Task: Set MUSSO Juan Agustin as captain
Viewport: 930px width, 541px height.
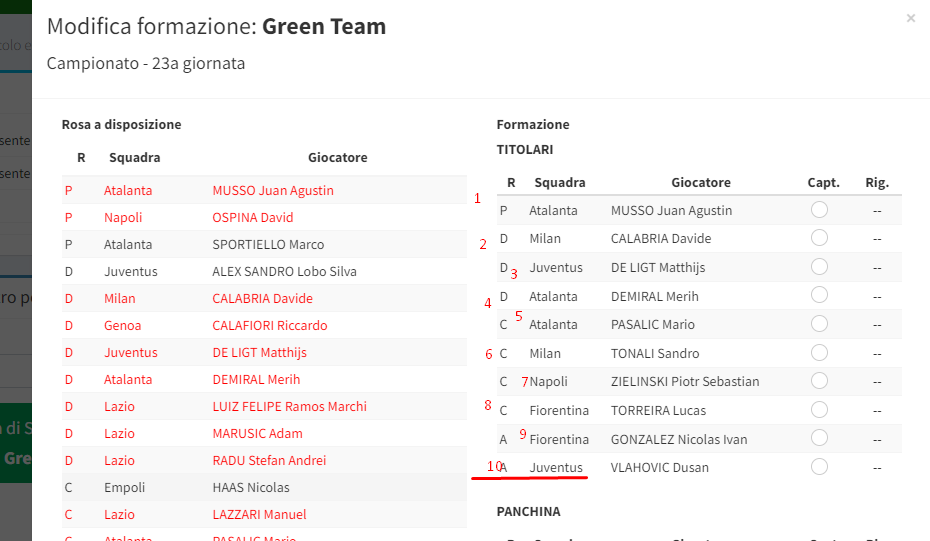Action: pos(819,210)
